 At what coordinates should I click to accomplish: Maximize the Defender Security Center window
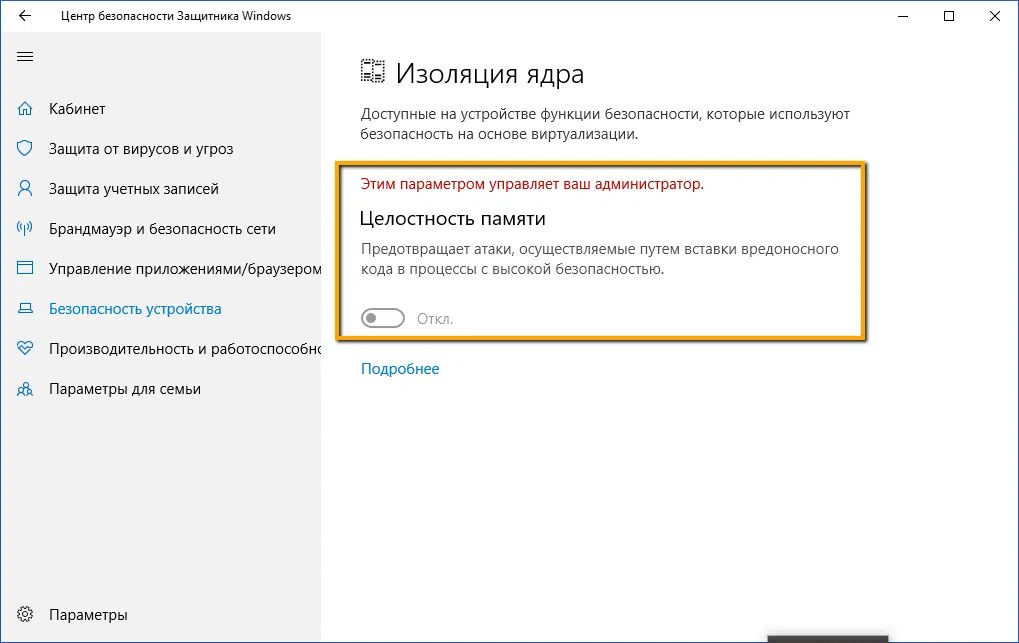[949, 16]
